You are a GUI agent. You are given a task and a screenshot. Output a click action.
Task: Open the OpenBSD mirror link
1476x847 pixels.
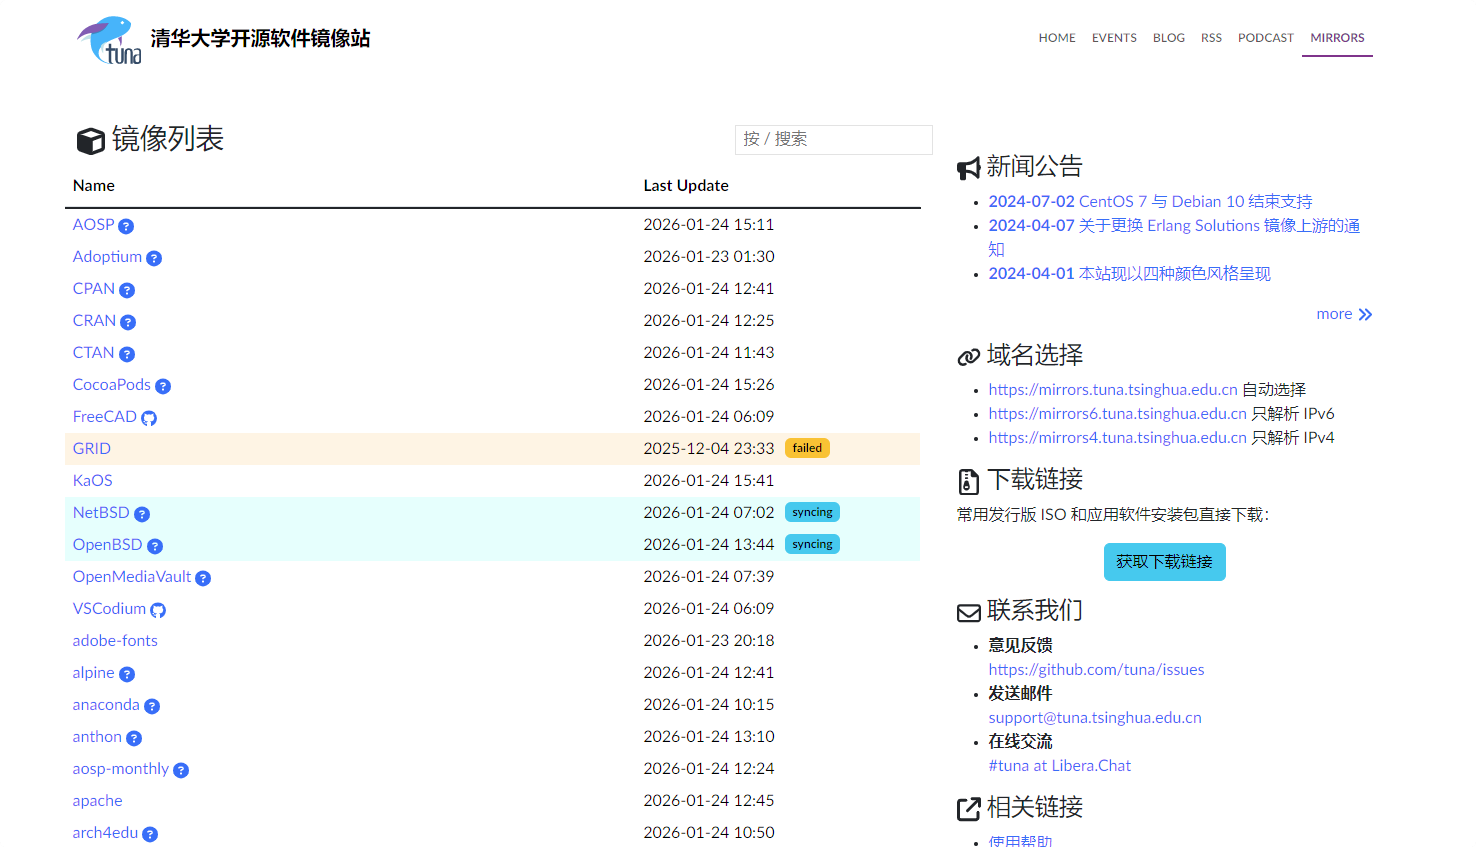(108, 545)
